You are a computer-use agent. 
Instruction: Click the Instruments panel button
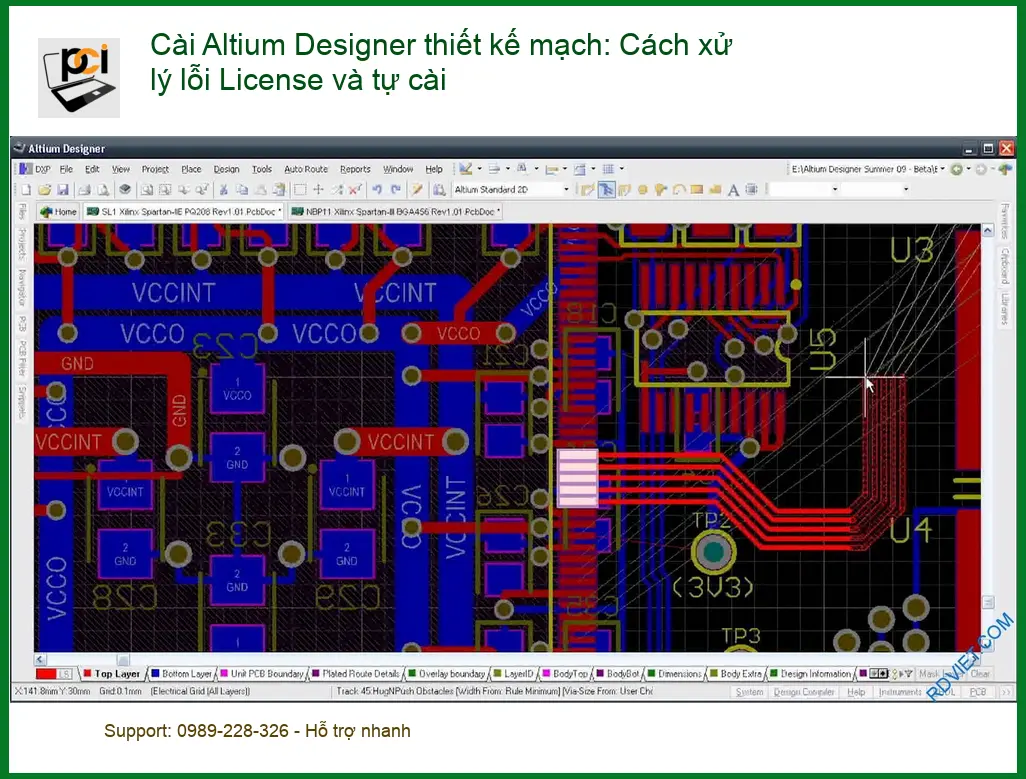(x=900, y=692)
